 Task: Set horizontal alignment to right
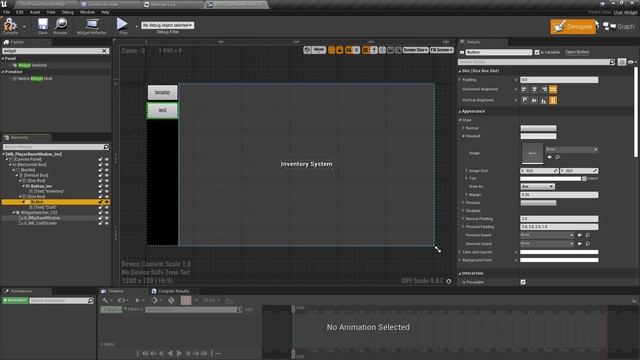click(543, 89)
